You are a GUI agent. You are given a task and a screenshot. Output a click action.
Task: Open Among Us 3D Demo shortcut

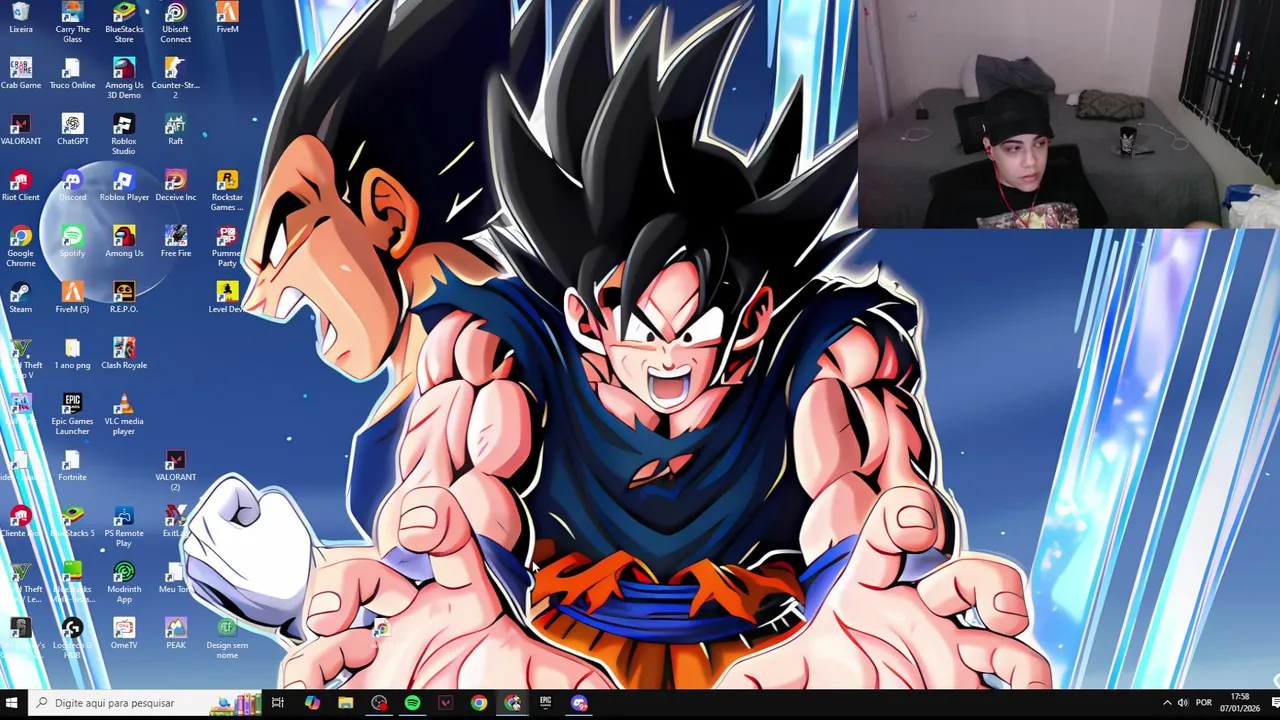(124, 78)
